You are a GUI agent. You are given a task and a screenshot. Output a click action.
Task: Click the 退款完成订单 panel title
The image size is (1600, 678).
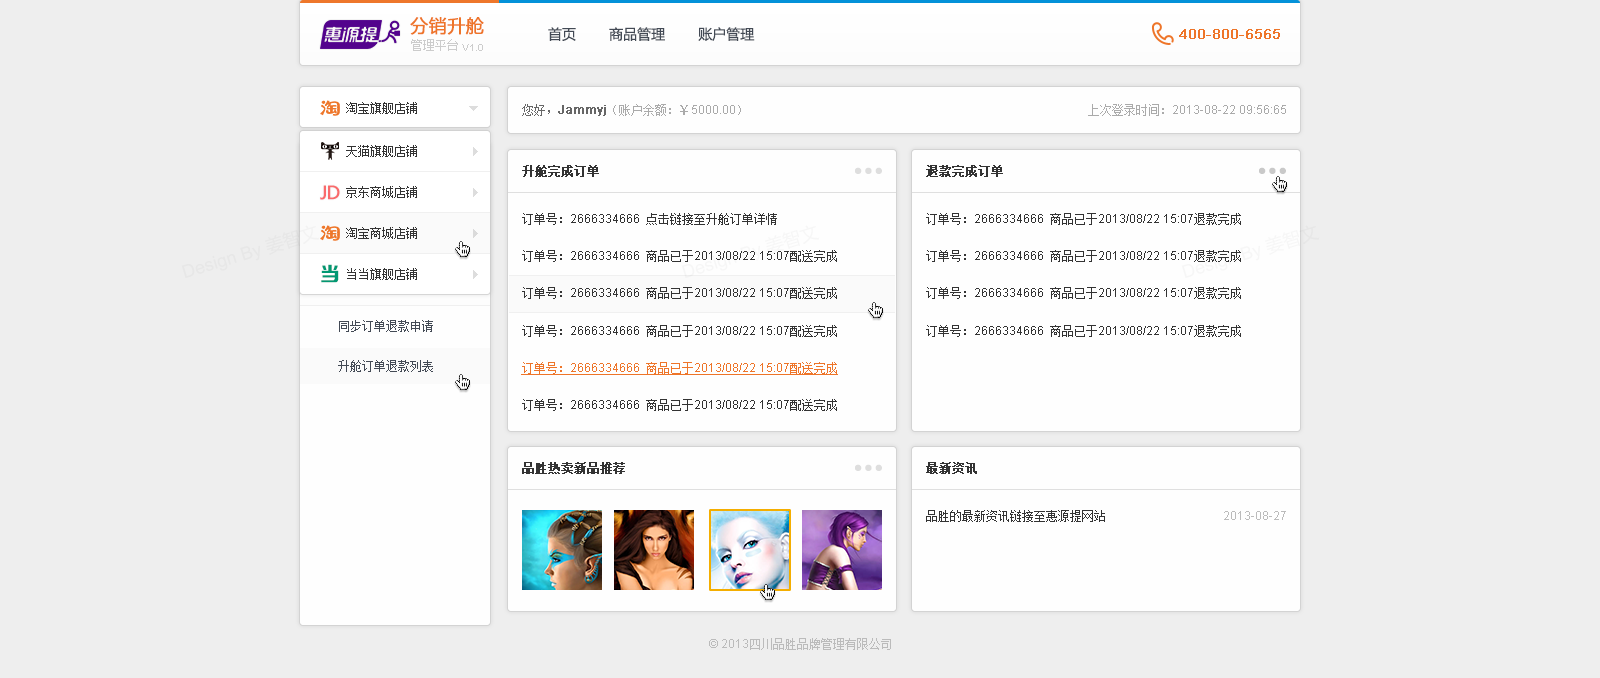[x=965, y=171]
